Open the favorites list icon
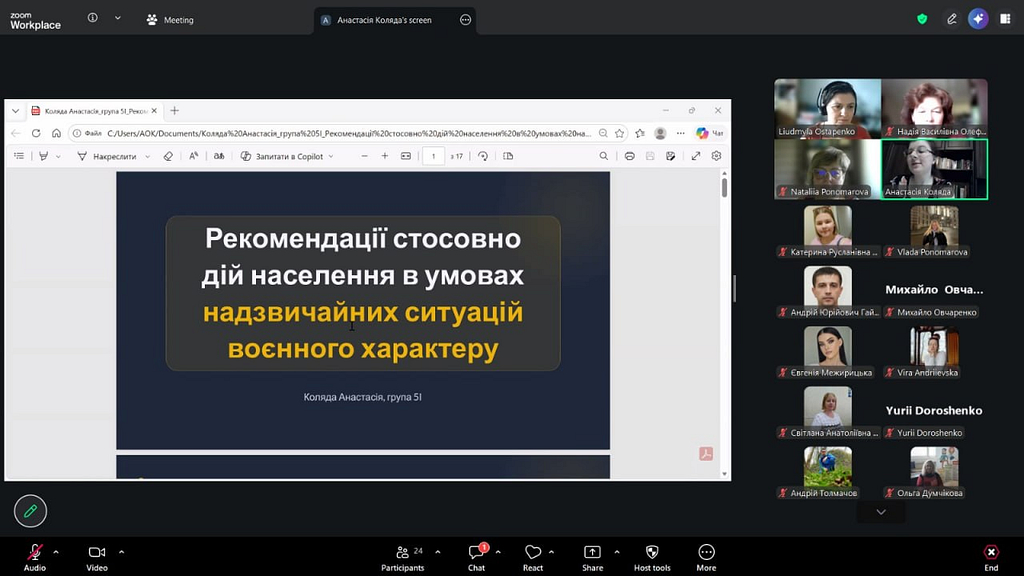 tap(640, 133)
